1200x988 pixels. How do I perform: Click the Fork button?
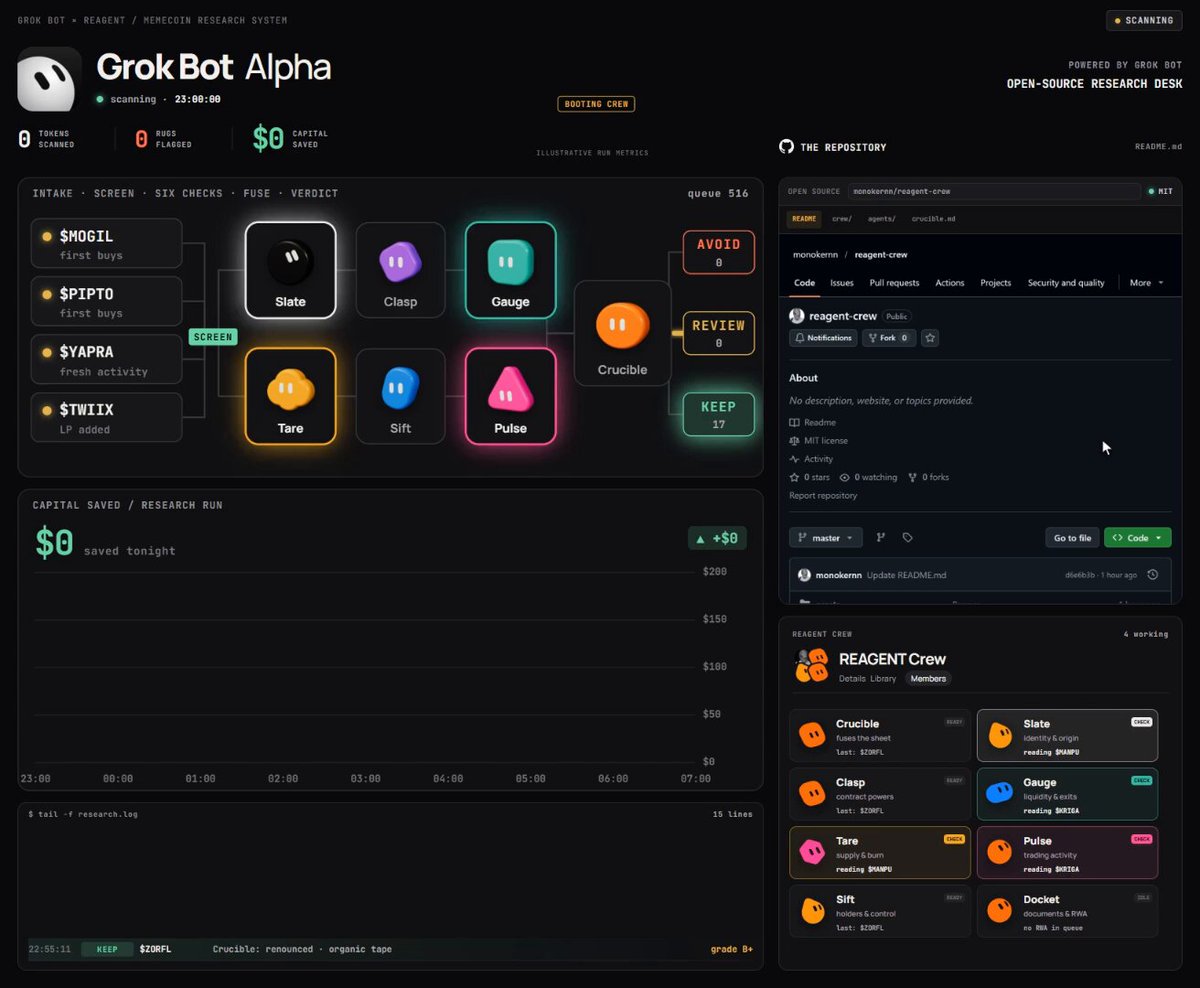coord(889,338)
